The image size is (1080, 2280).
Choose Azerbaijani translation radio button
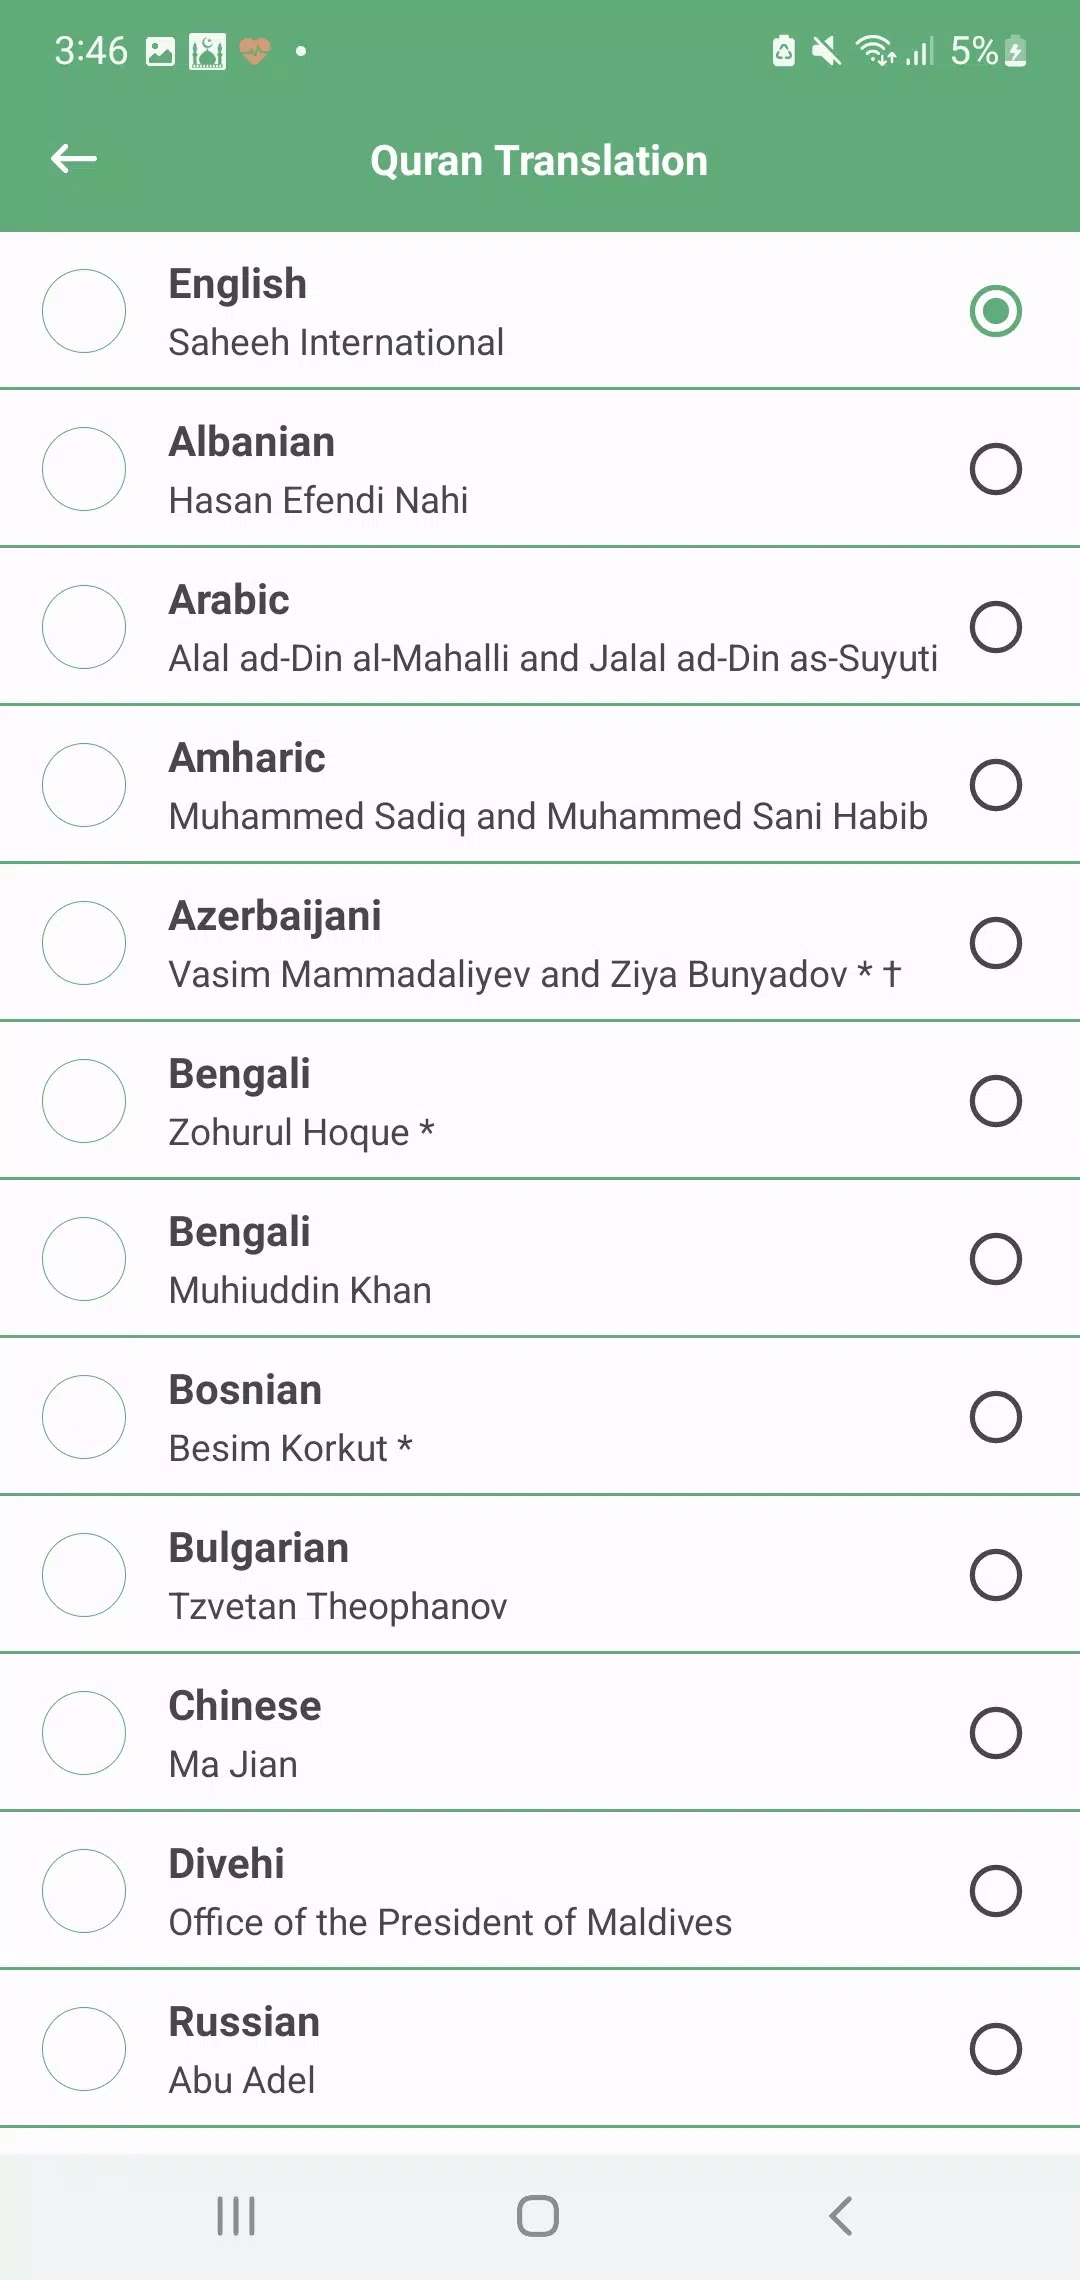pyautogui.click(x=996, y=943)
